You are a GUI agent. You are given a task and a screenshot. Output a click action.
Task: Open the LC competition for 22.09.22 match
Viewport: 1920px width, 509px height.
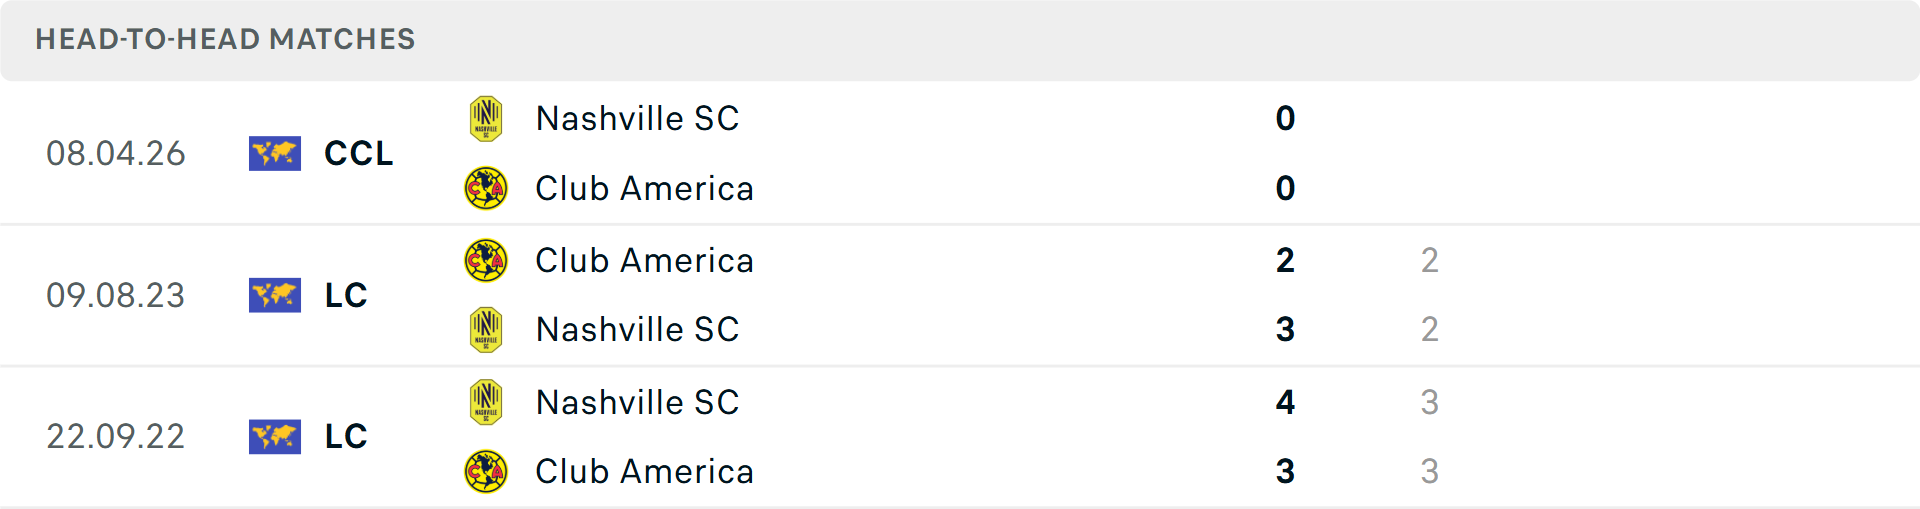click(x=346, y=436)
